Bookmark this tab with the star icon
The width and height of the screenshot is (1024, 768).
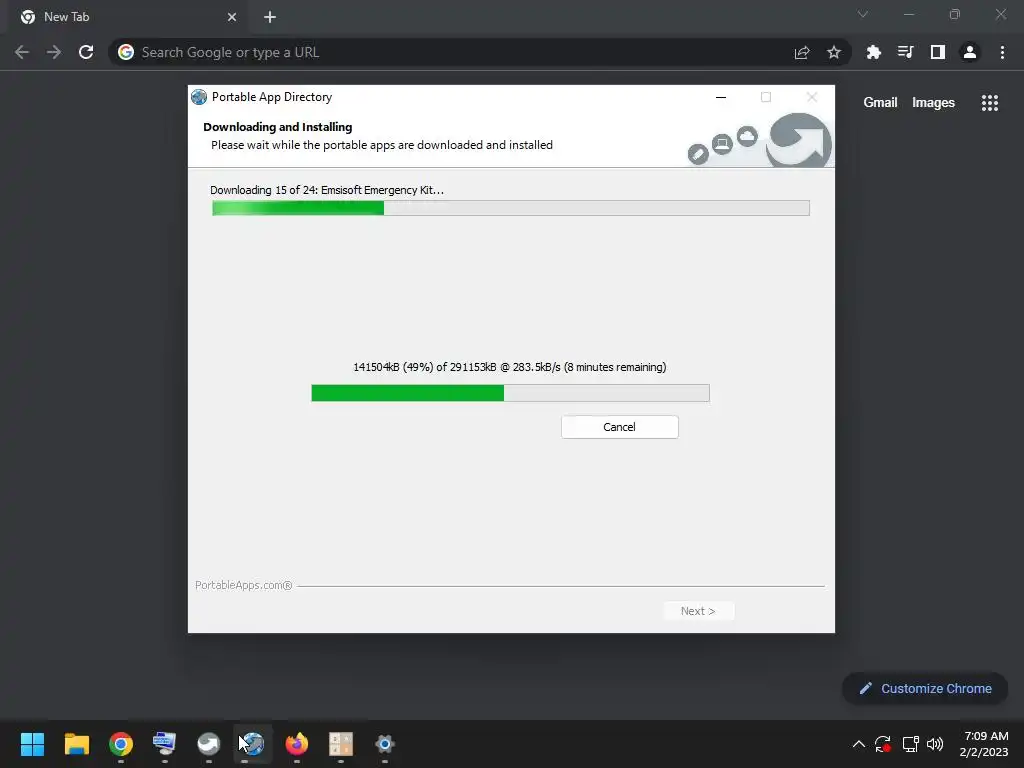(834, 52)
